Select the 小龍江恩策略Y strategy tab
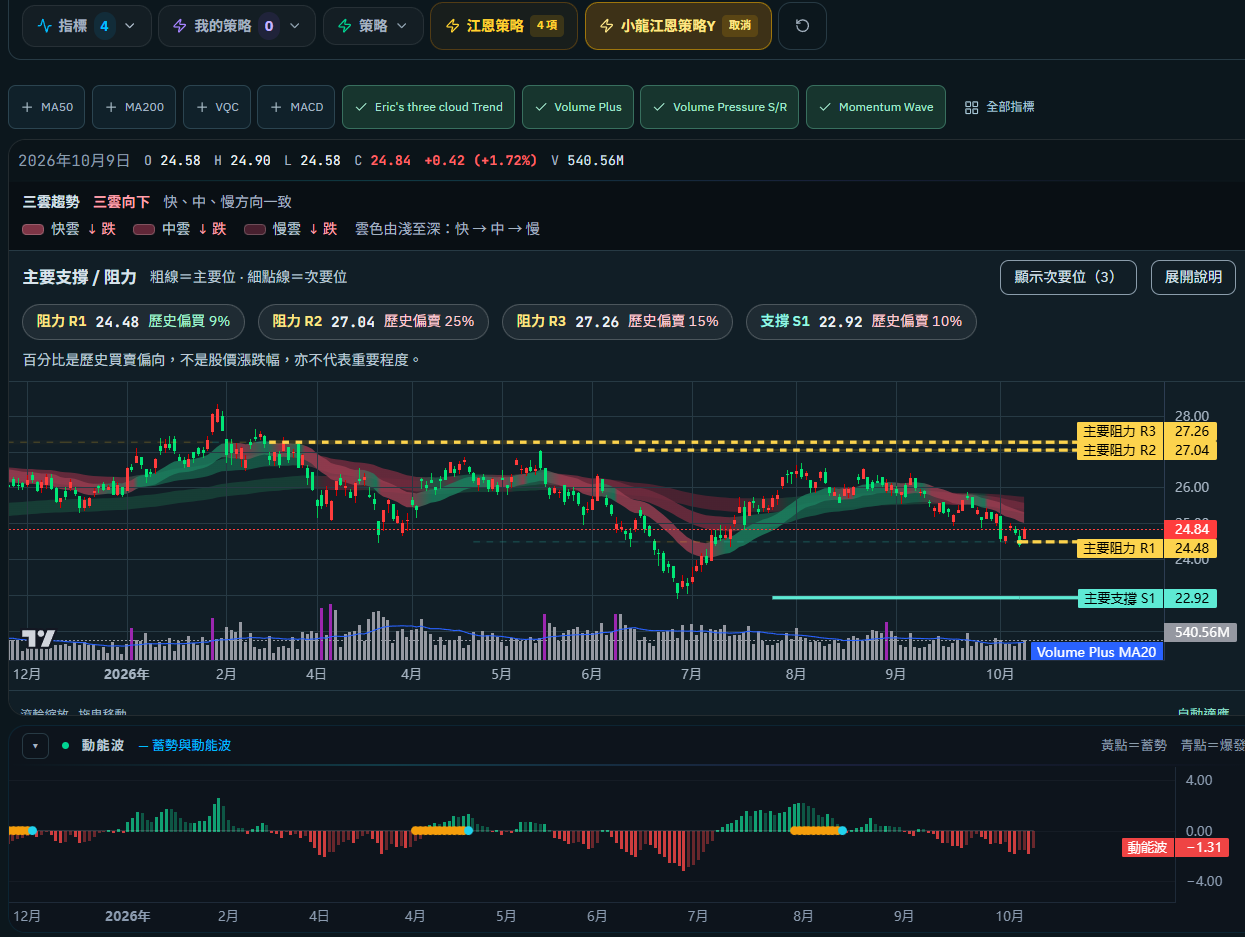Viewport: 1245px width, 937px height. 678,26
